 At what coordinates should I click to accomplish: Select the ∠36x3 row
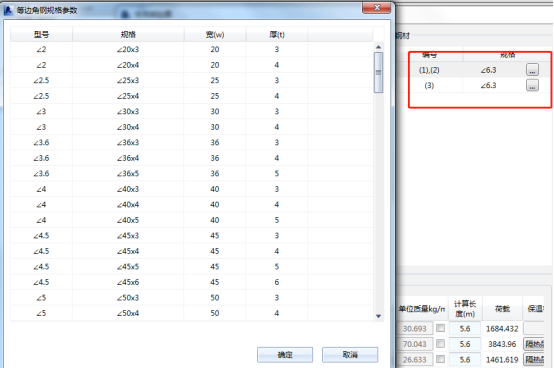pos(191,143)
